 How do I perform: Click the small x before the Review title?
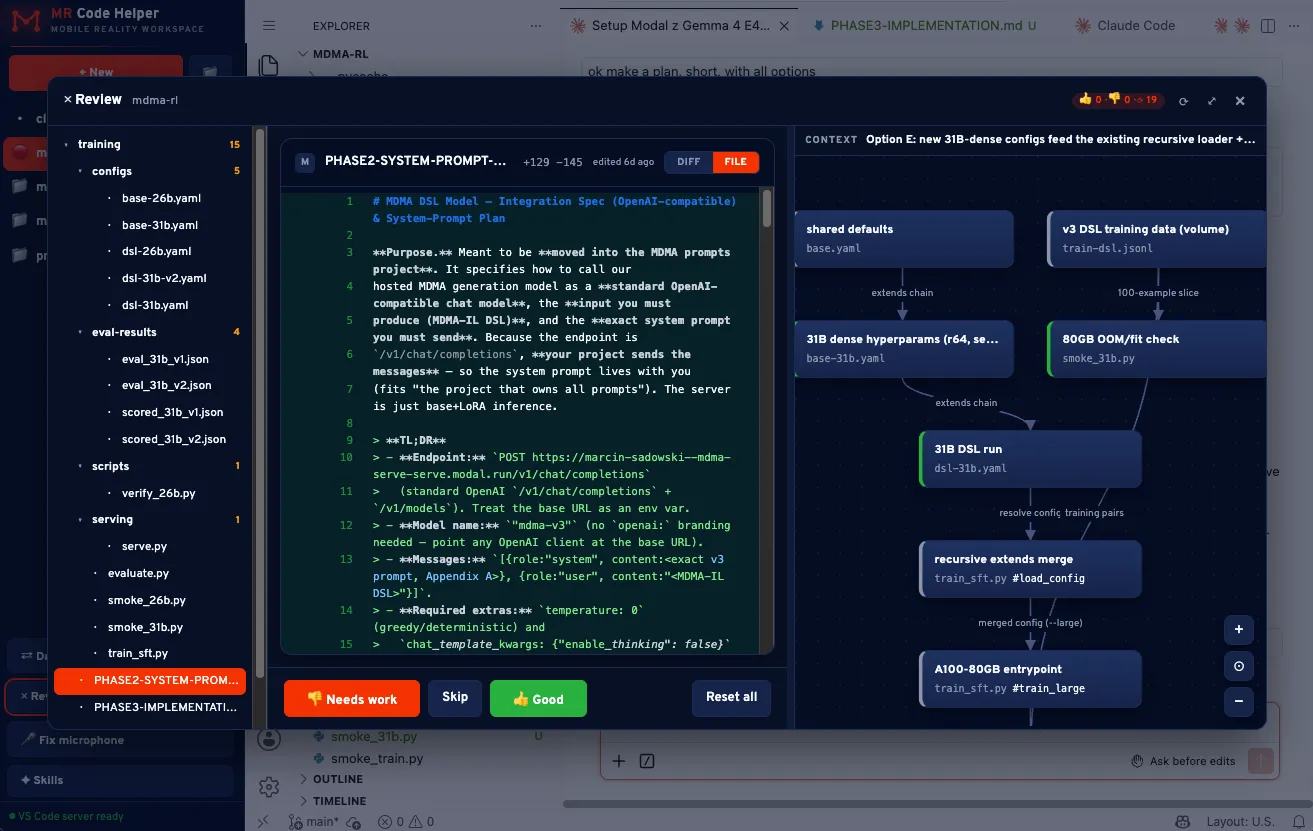coord(68,100)
